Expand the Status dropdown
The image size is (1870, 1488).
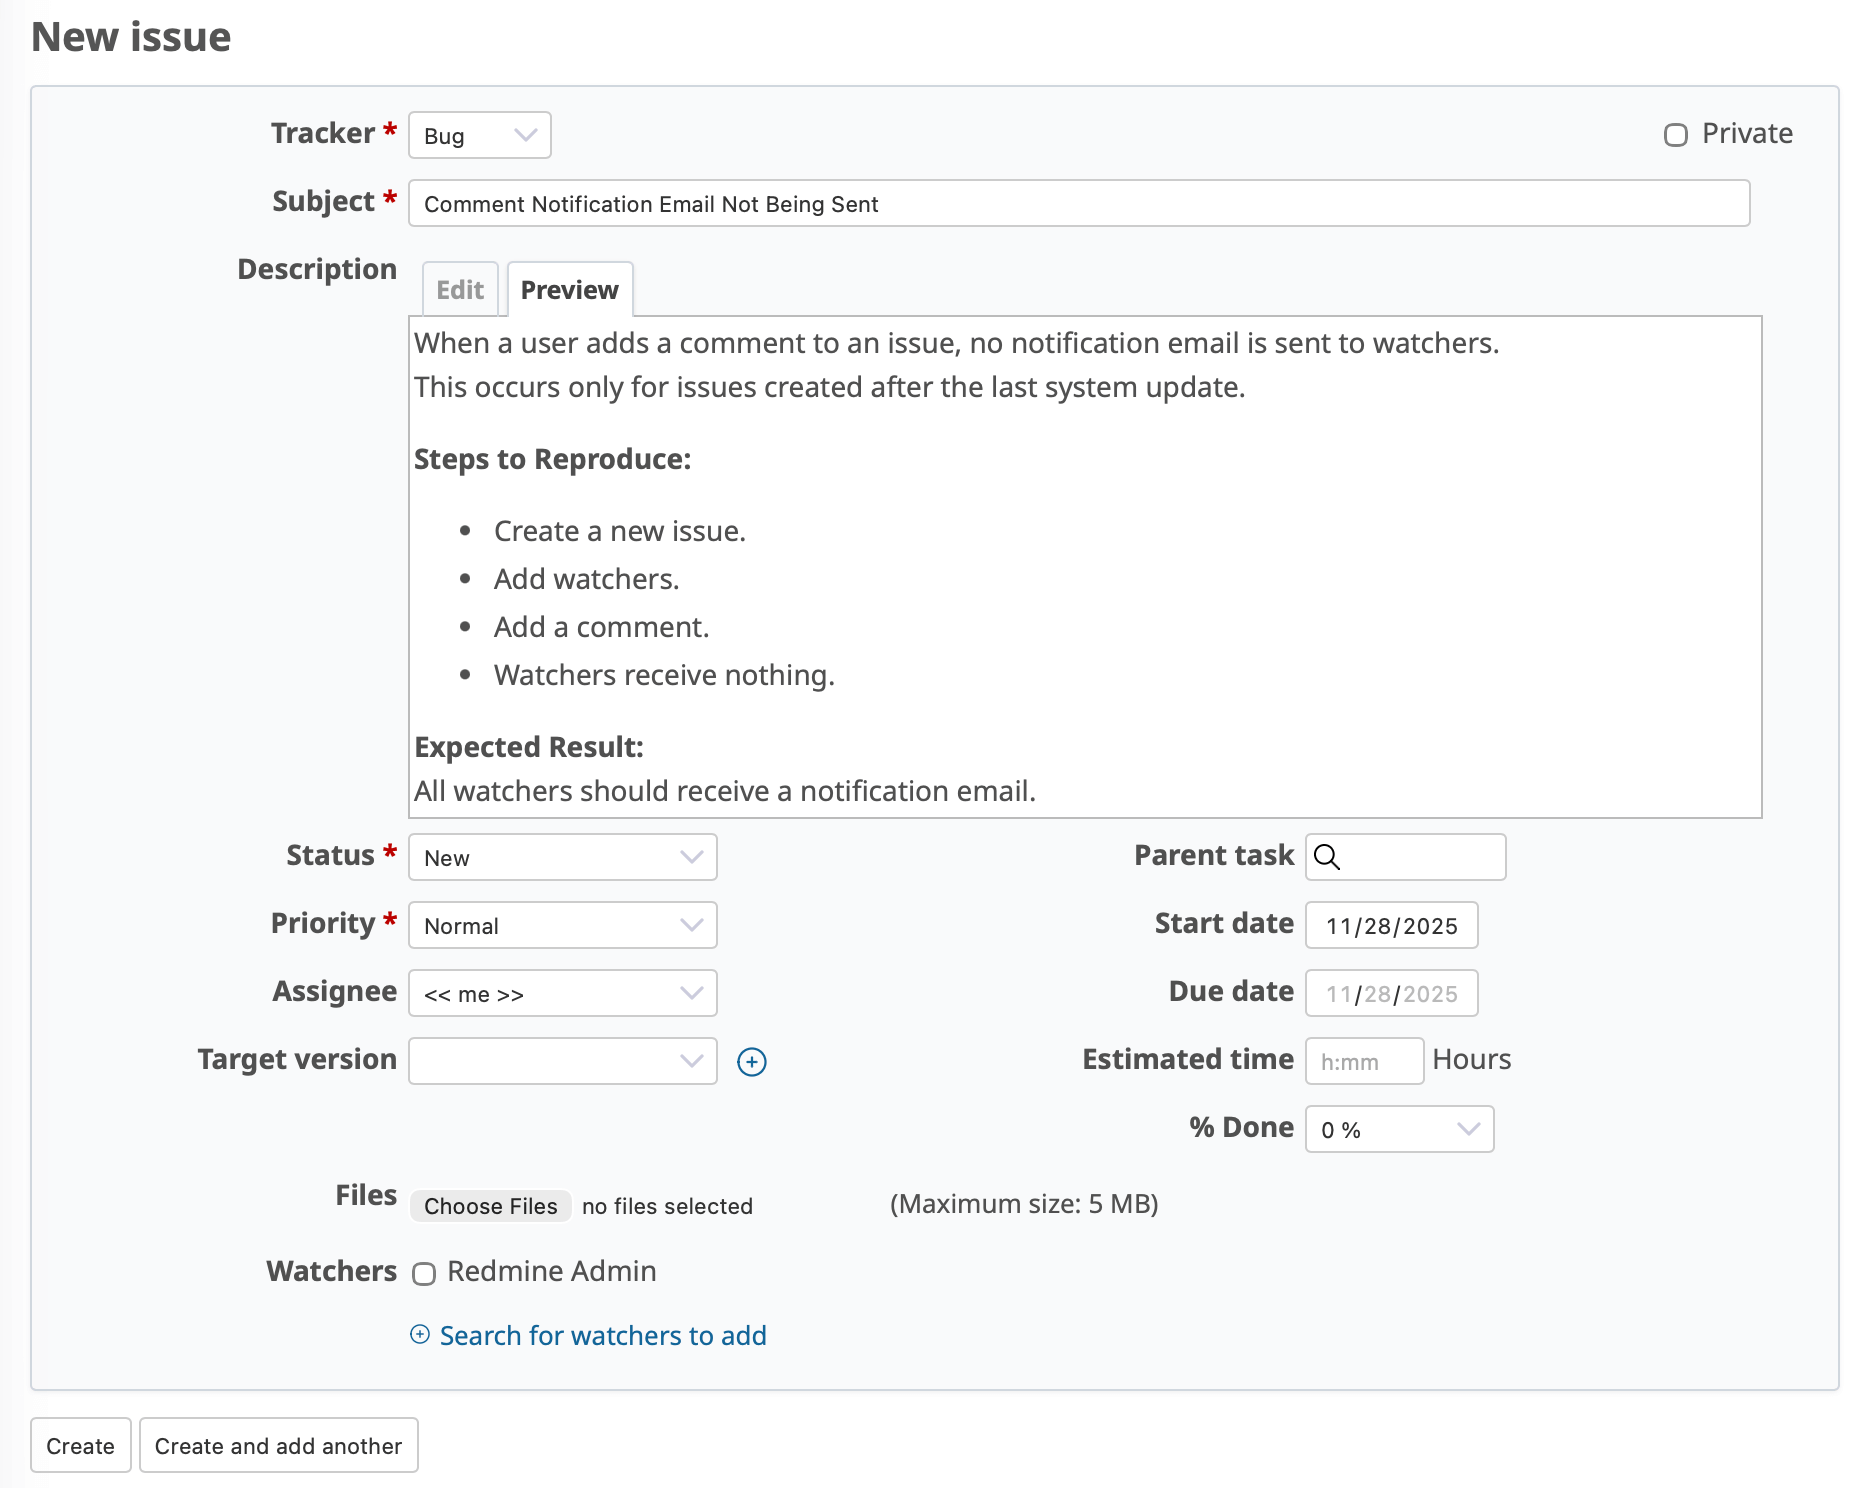[x=562, y=857]
